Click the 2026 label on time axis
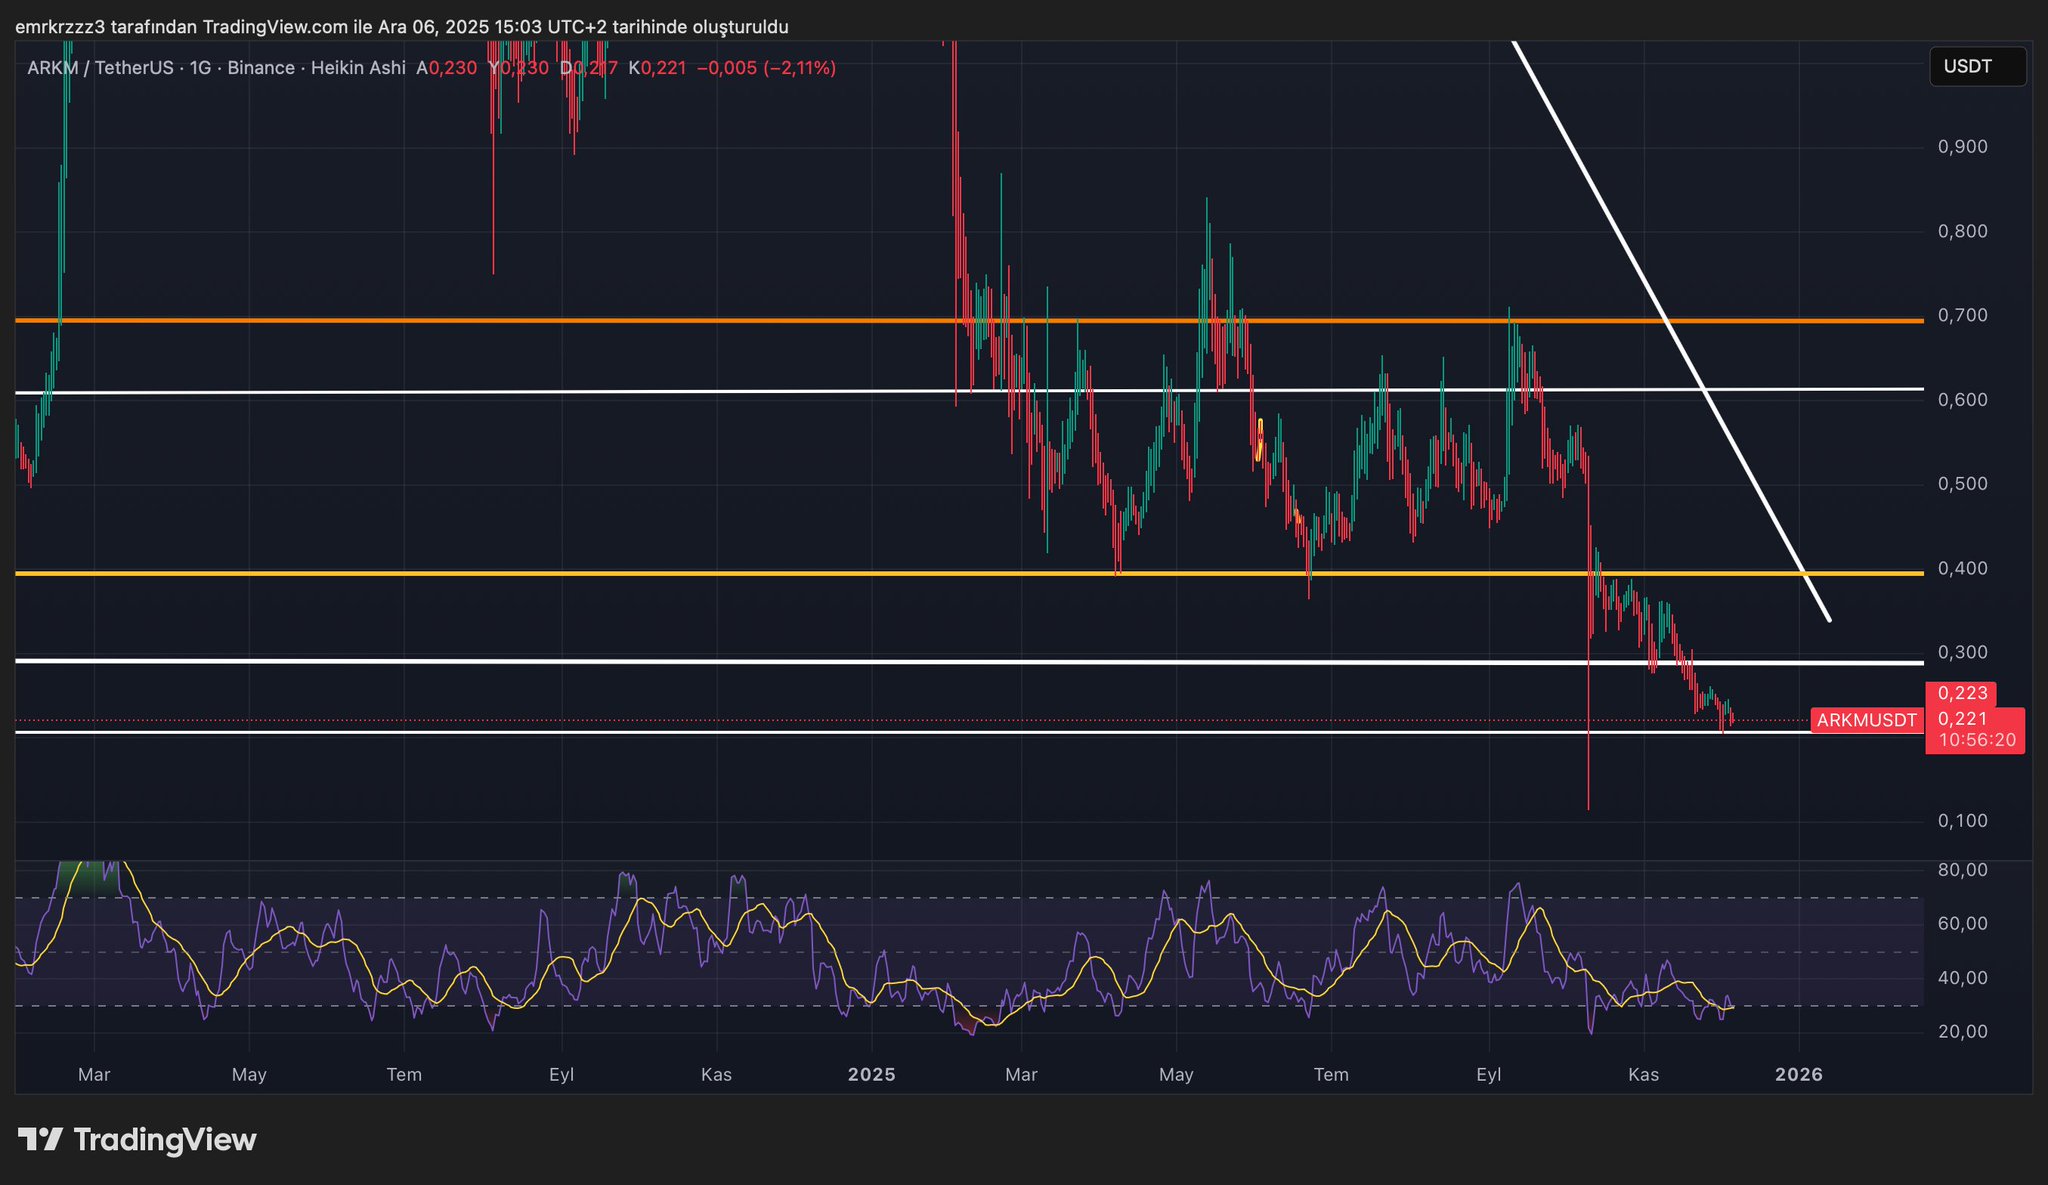This screenshot has width=2048, height=1185. [x=1798, y=1075]
